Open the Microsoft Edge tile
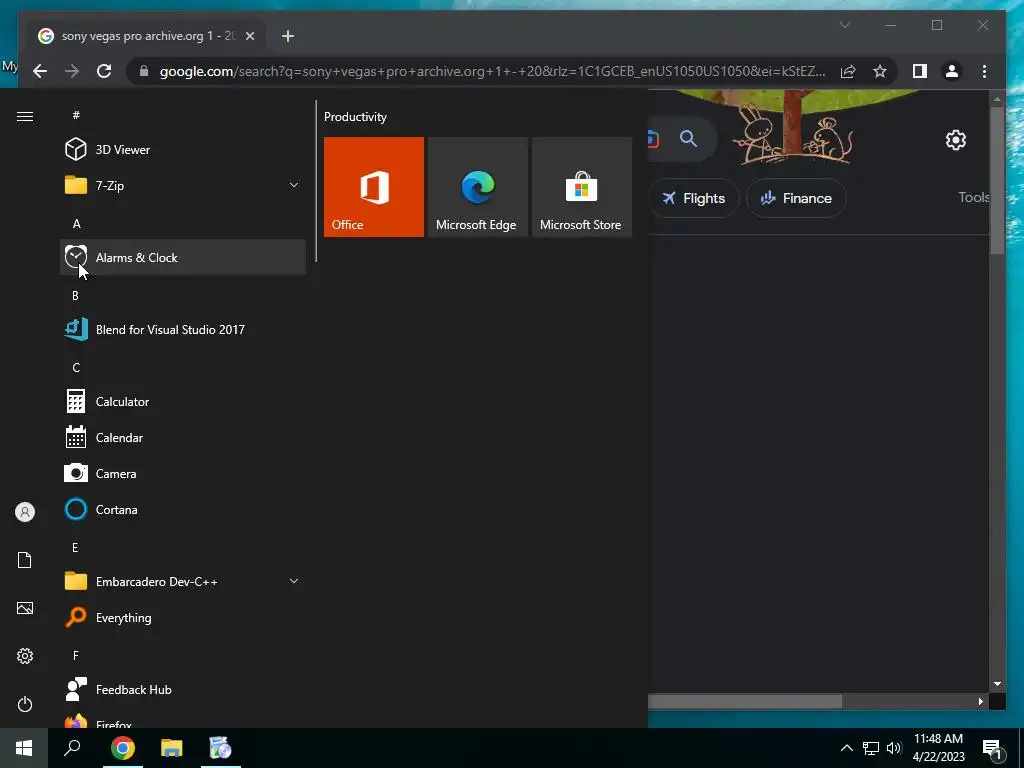 point(477,187)
